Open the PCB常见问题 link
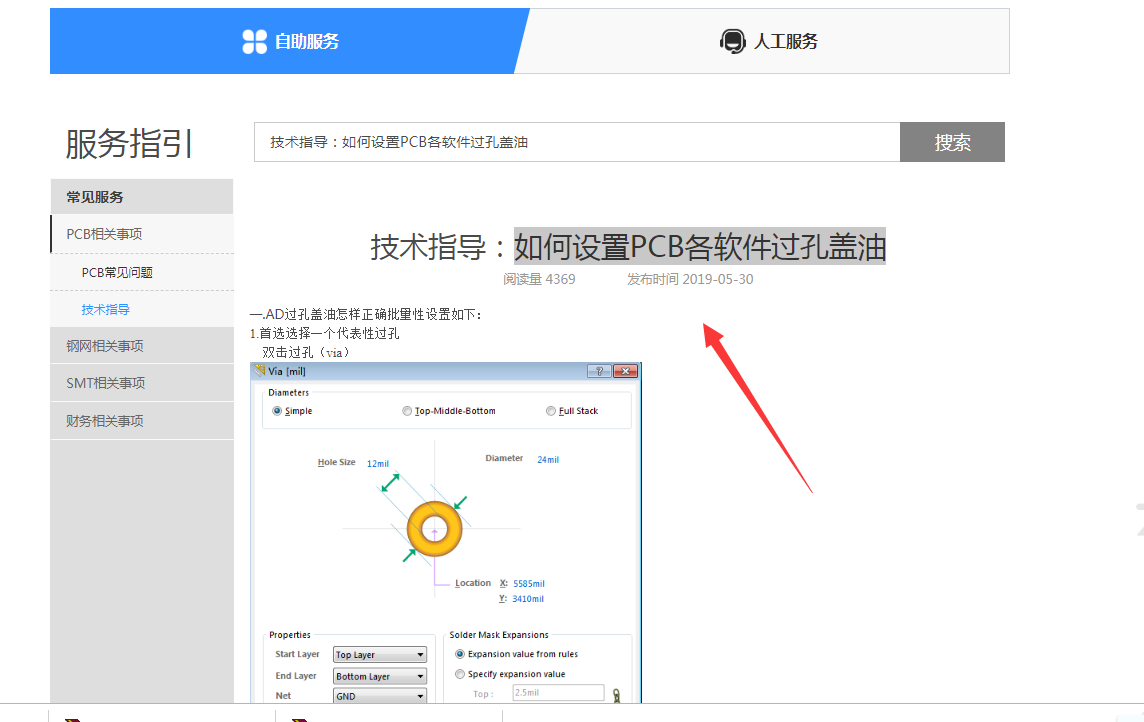Image resolution: width=1144 pixels, height=722 pixels. pos(117,272)
